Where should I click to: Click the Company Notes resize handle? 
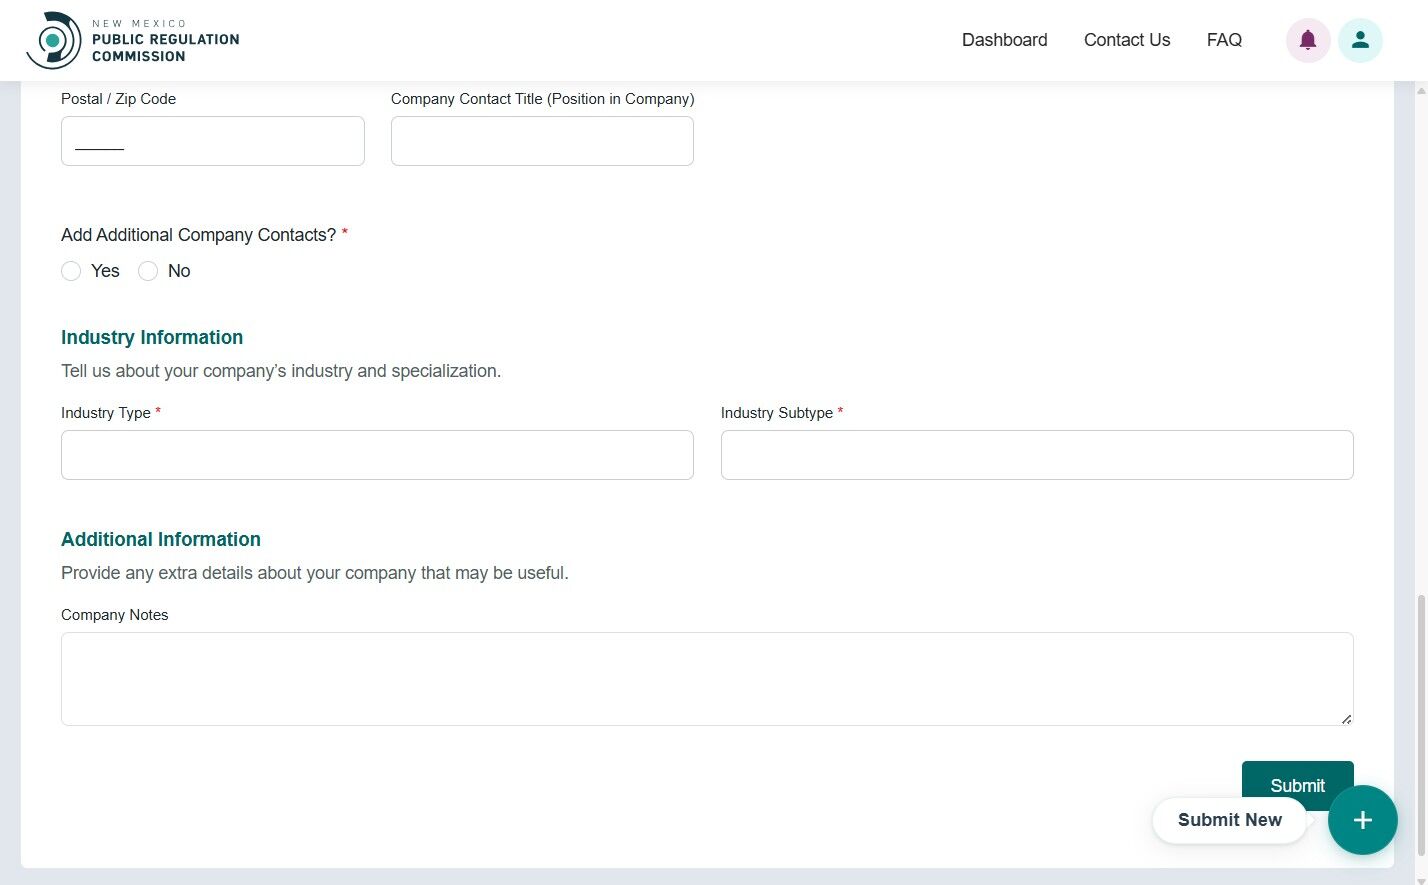(1347, 720)
